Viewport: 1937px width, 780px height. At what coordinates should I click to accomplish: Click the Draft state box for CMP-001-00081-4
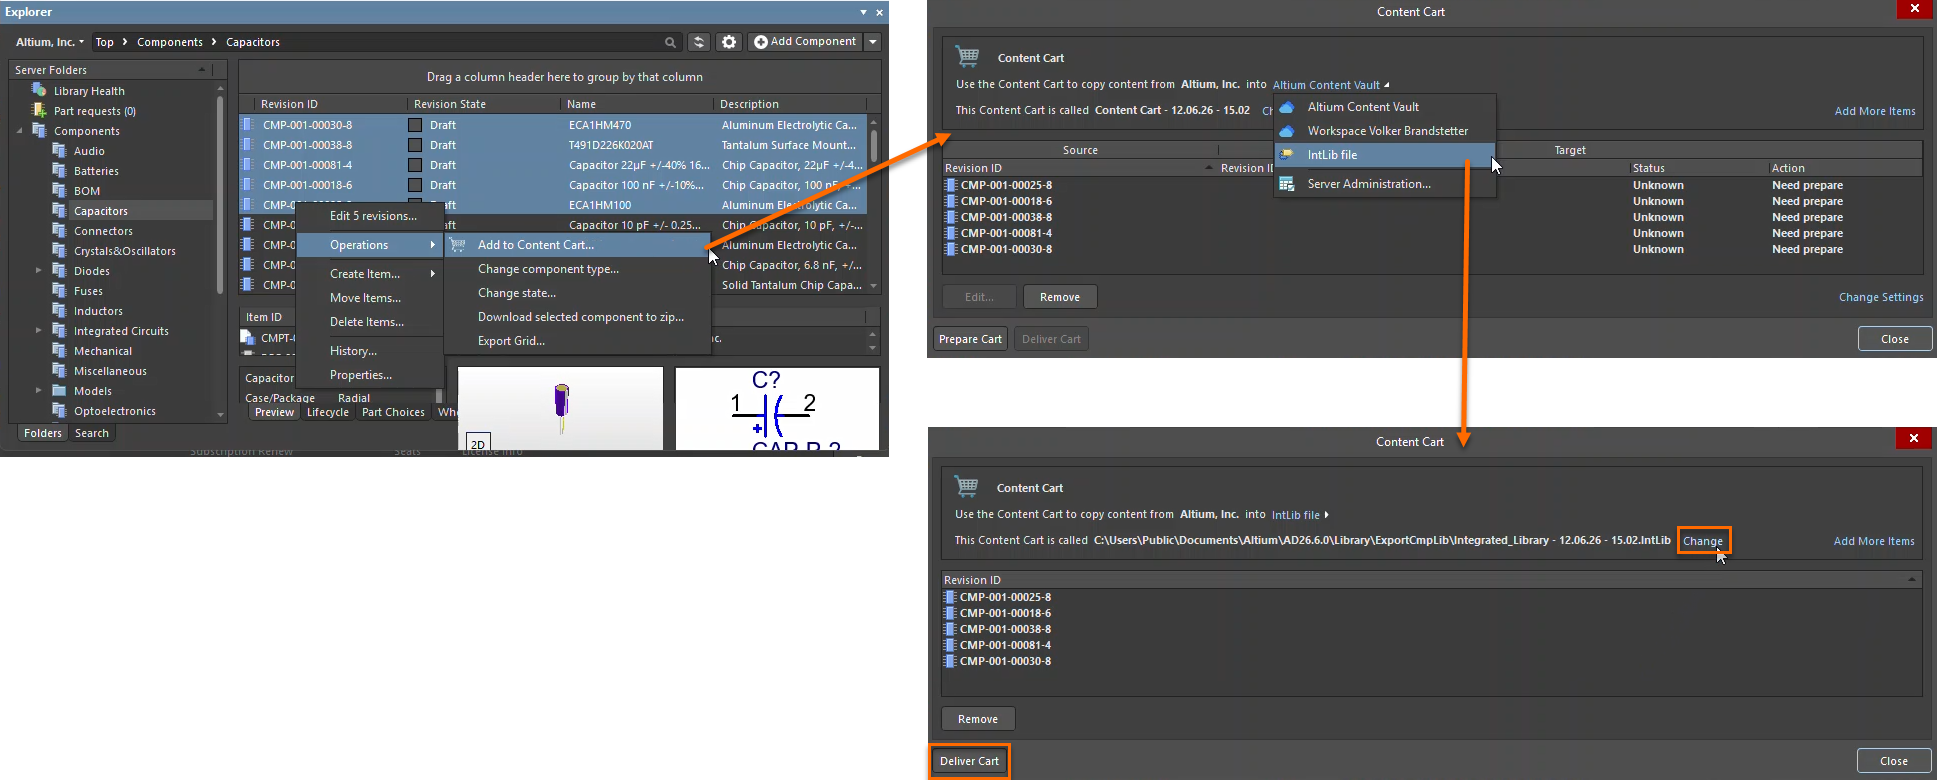coord(415,165)
